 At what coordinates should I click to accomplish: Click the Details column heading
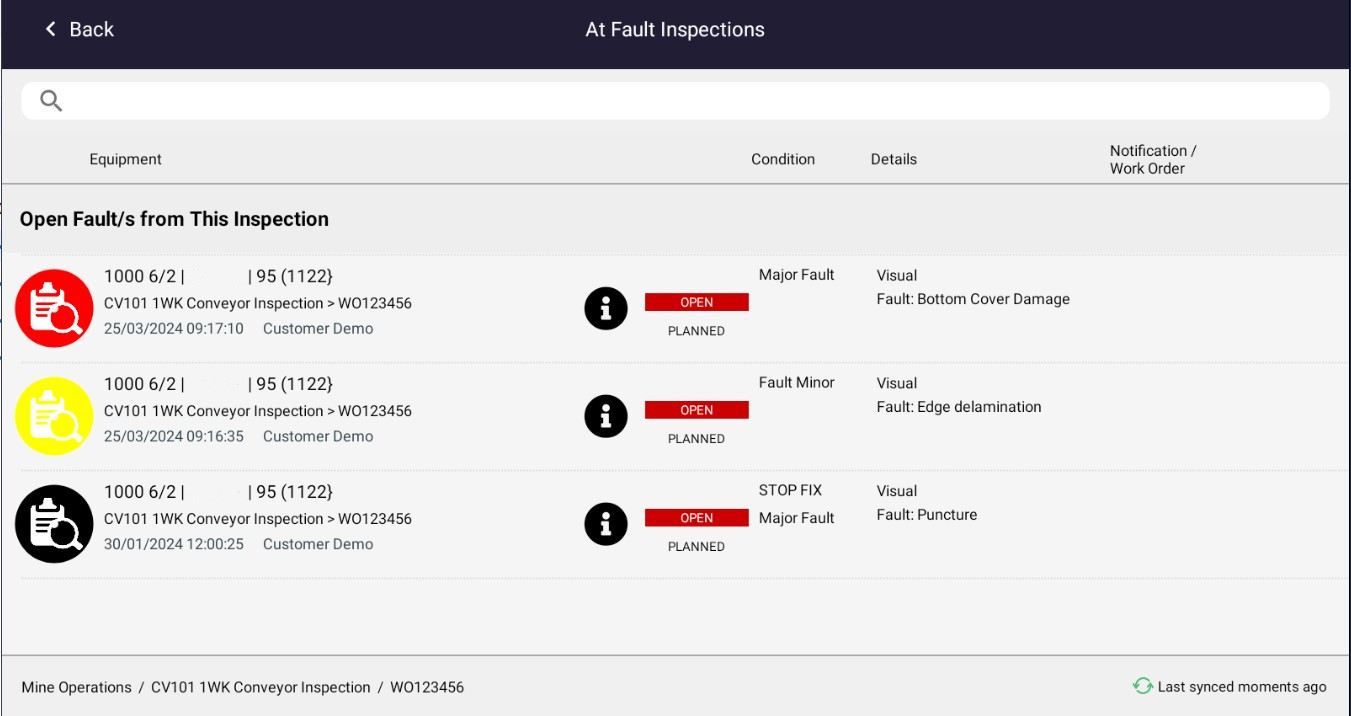click(x=892, y=158)
